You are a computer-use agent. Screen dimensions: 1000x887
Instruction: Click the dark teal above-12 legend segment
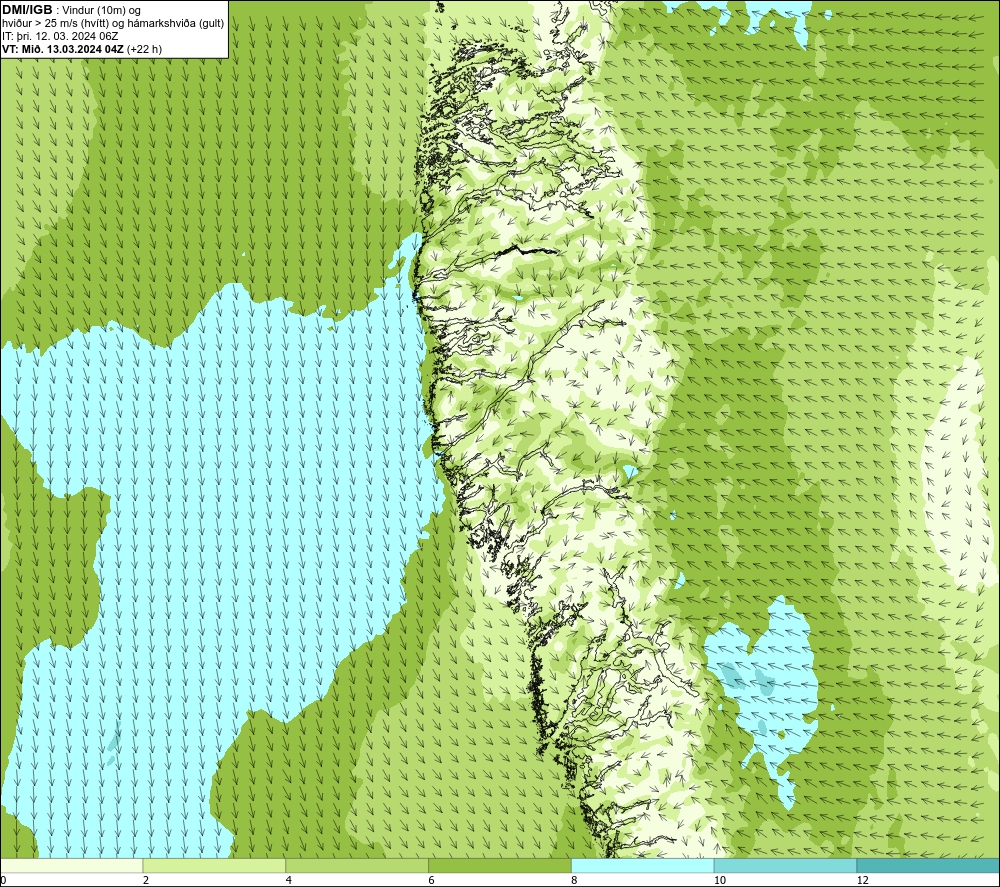(929, 865)
